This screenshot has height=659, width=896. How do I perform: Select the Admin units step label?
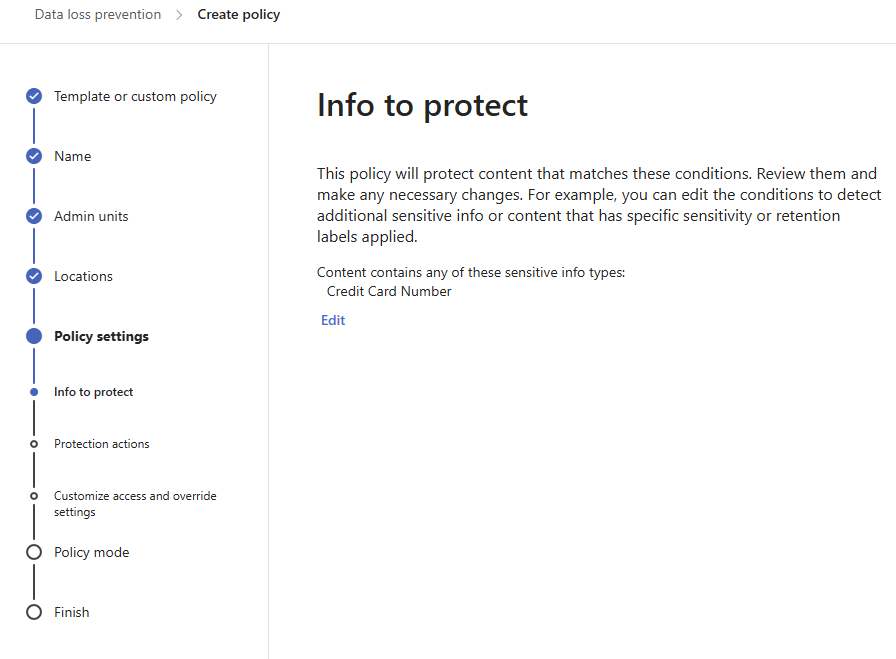[91, 216]
